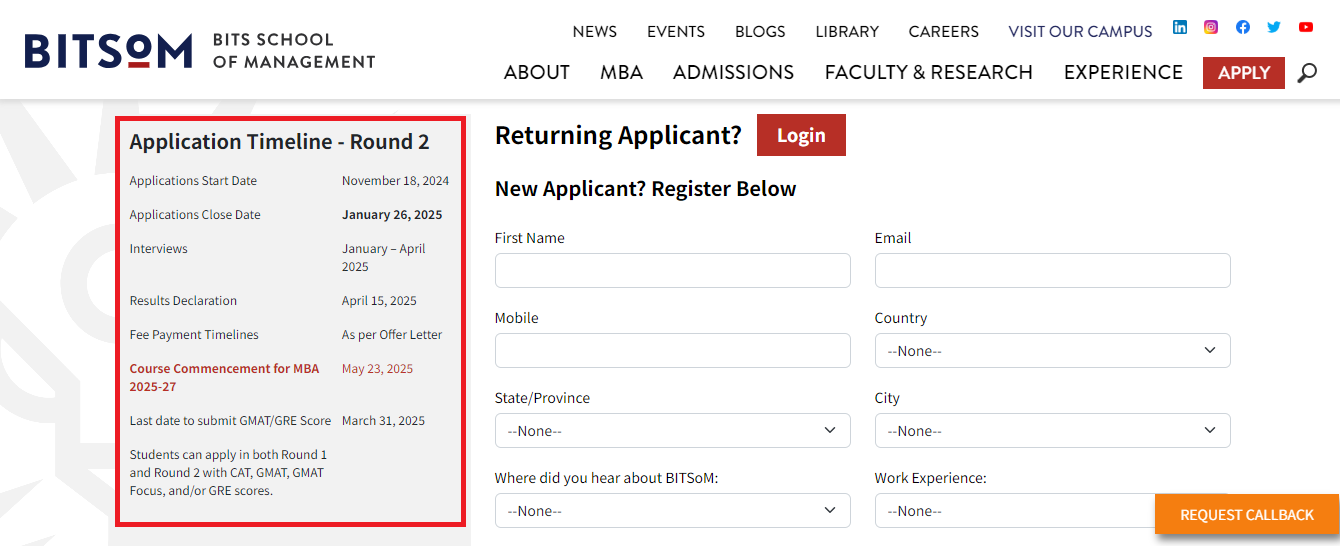Screen dimensions: 1340x546
Task: Open the LIBRARY link
Action: (x=847, y=31)
